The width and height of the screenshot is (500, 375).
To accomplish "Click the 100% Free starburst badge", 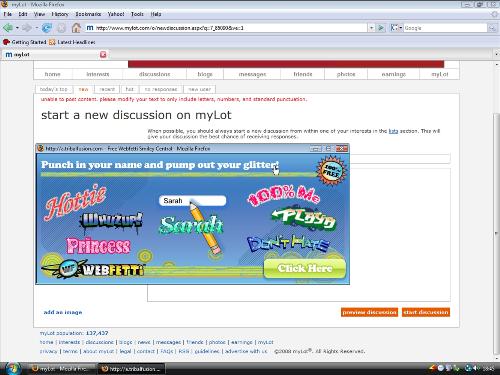I will 332,170.
